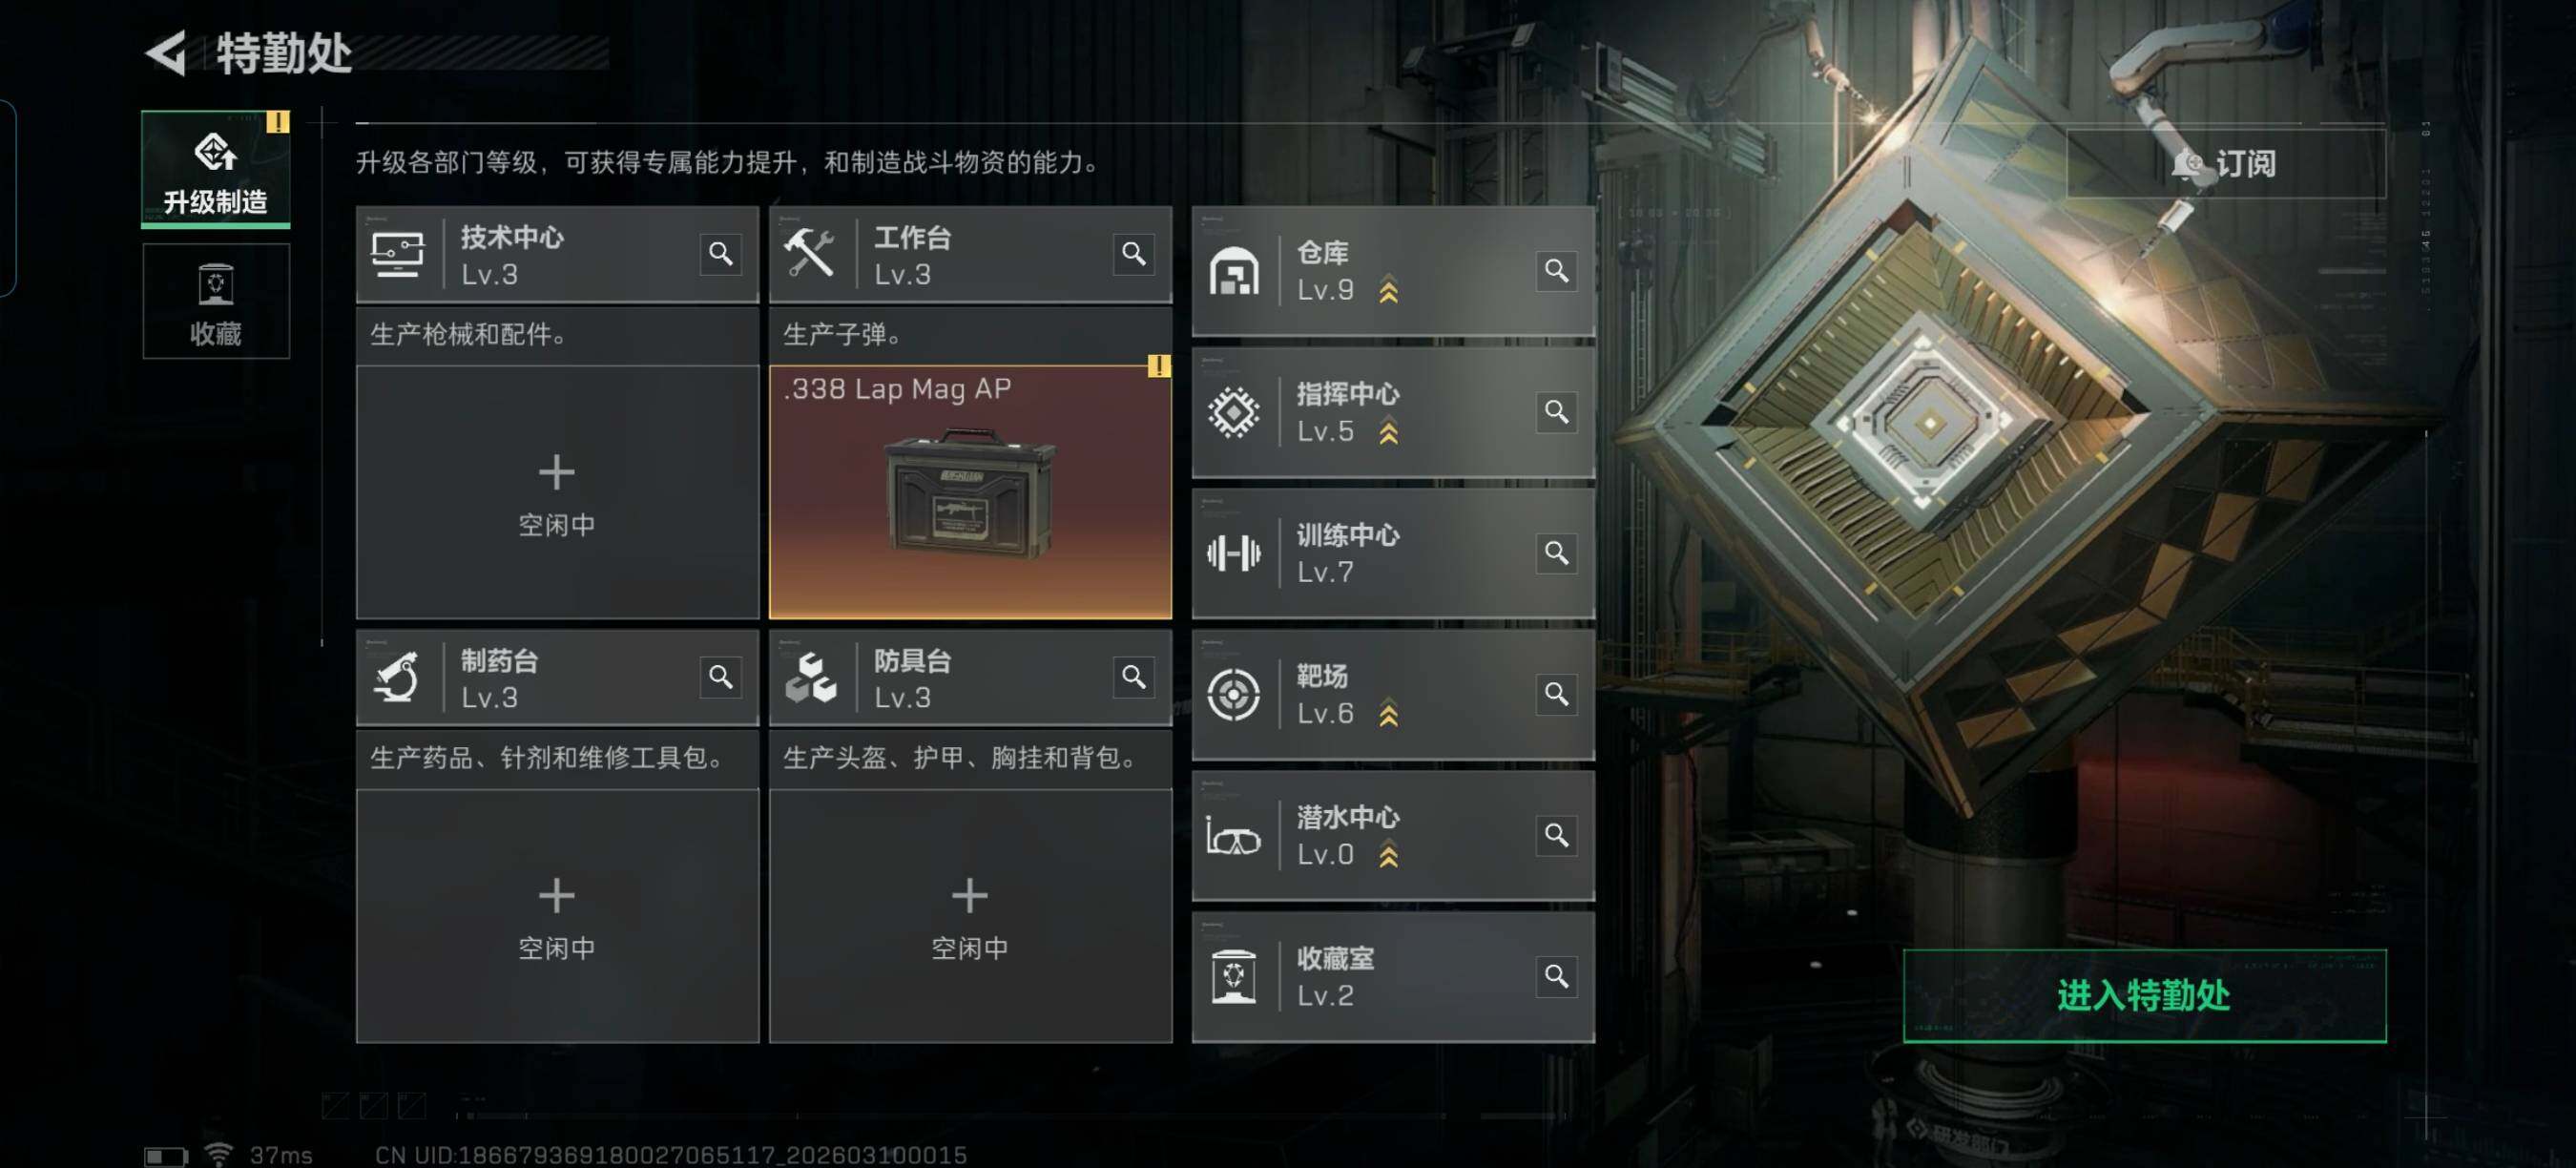Click the 靶场 target icon
The image size is (2576, 1168).
pos(1234,694)
